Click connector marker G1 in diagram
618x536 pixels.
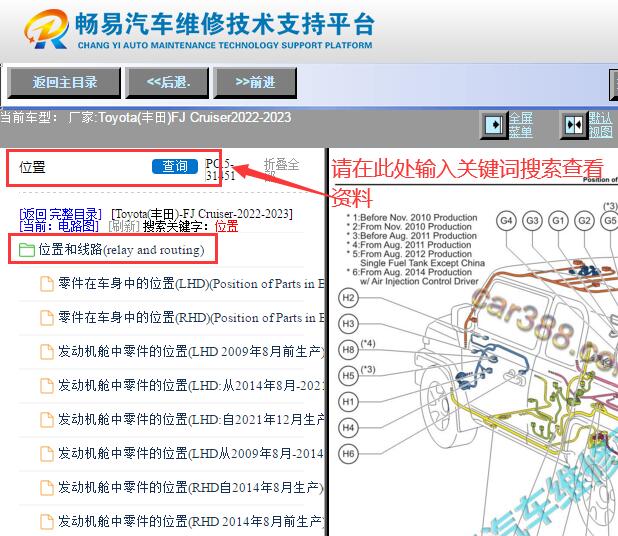[x=558, y=220]
